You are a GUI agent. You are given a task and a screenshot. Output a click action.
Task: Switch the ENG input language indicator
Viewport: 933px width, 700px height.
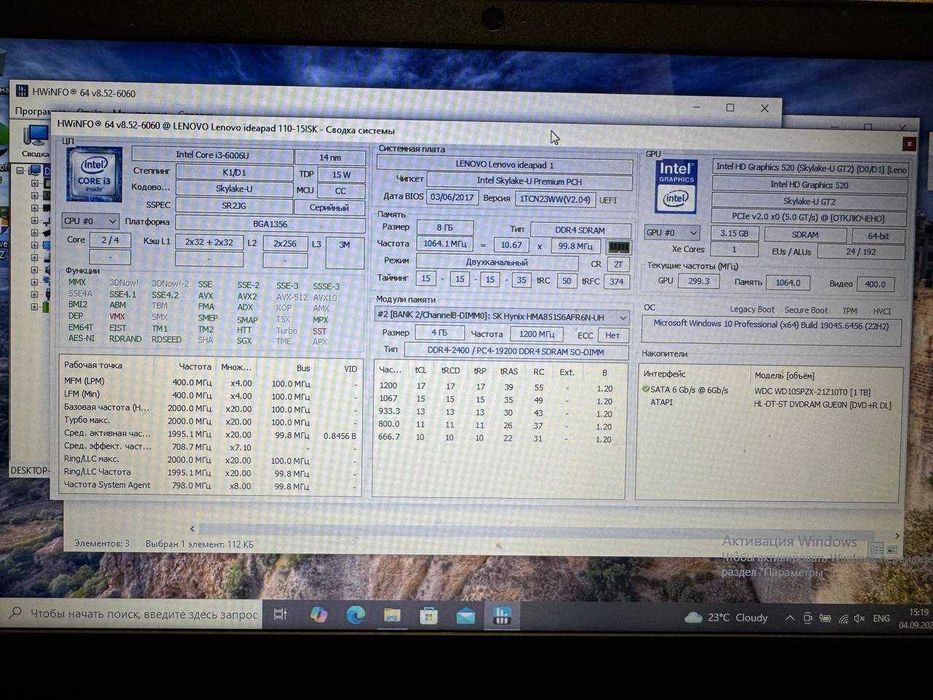(x=881, y=619)
